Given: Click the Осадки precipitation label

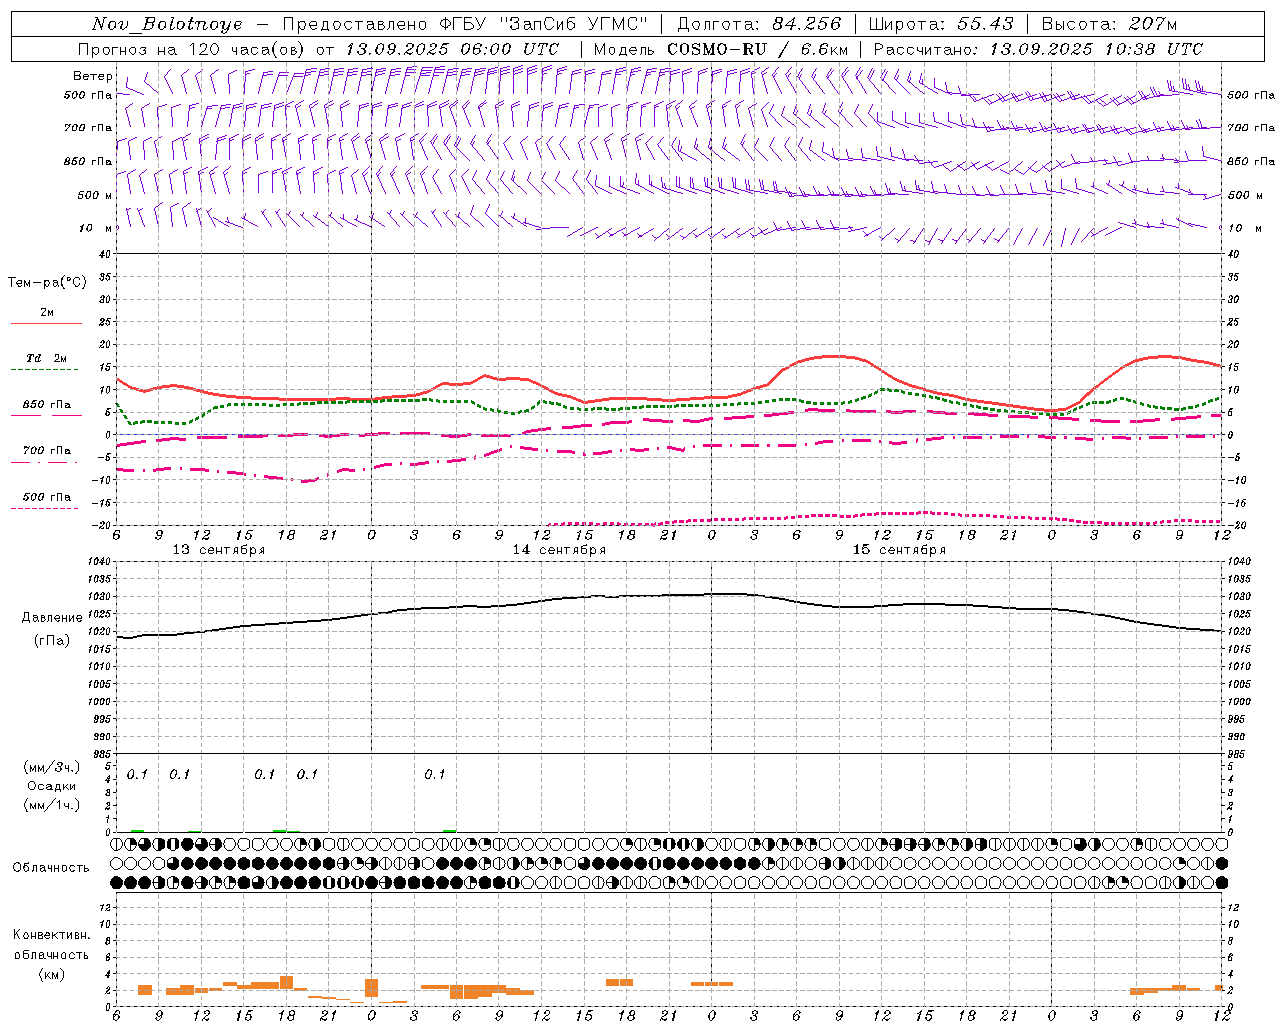Looking at the screenshot, I should click(51, 786).
